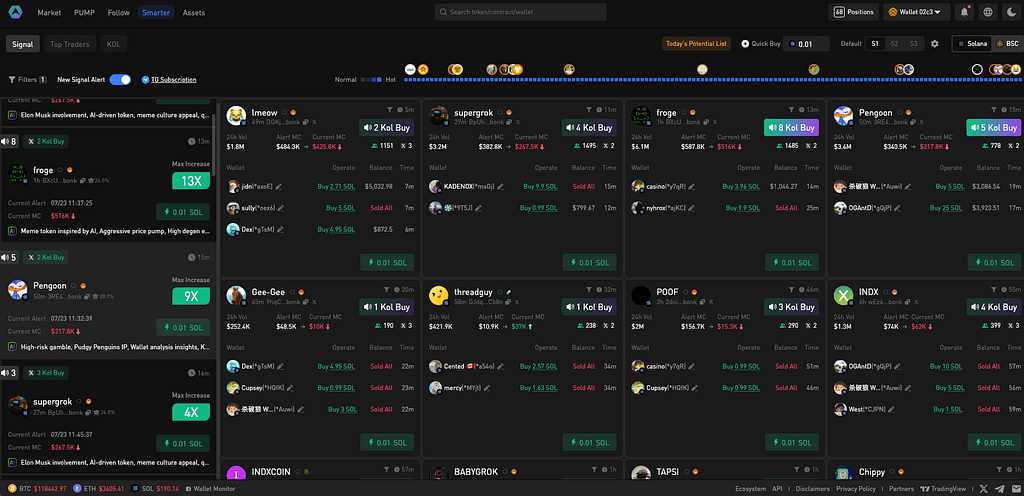Image resolution: width=1024 pixels, height=496 pixels.
Task: Click the filter funnel on supergrok card
Action: point(588,110)
